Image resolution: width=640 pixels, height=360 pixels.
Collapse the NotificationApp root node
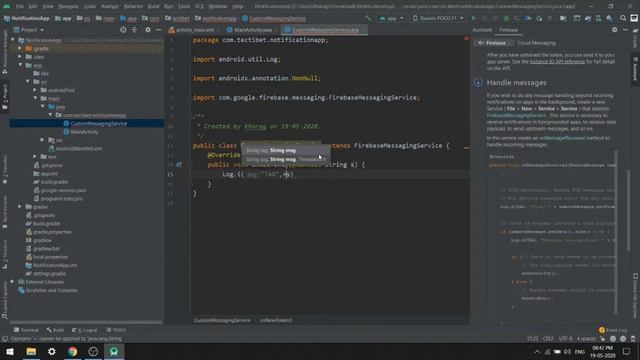[13, 40]
